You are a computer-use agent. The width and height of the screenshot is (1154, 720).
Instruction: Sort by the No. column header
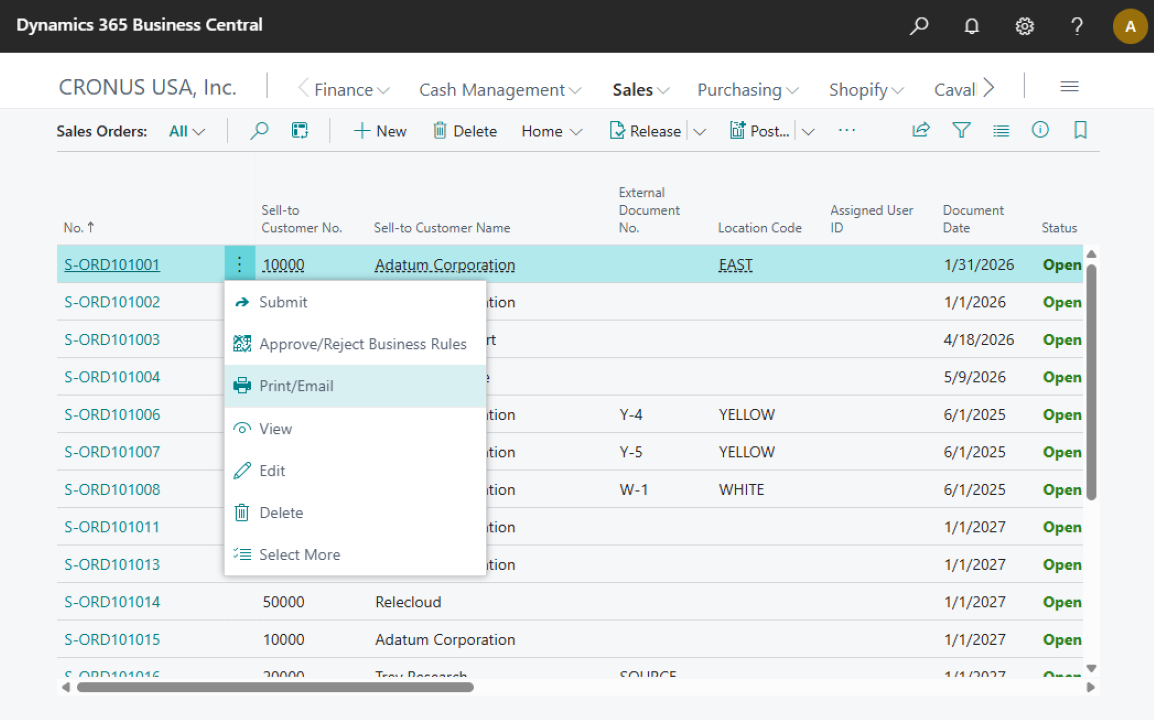coord(79,227)
